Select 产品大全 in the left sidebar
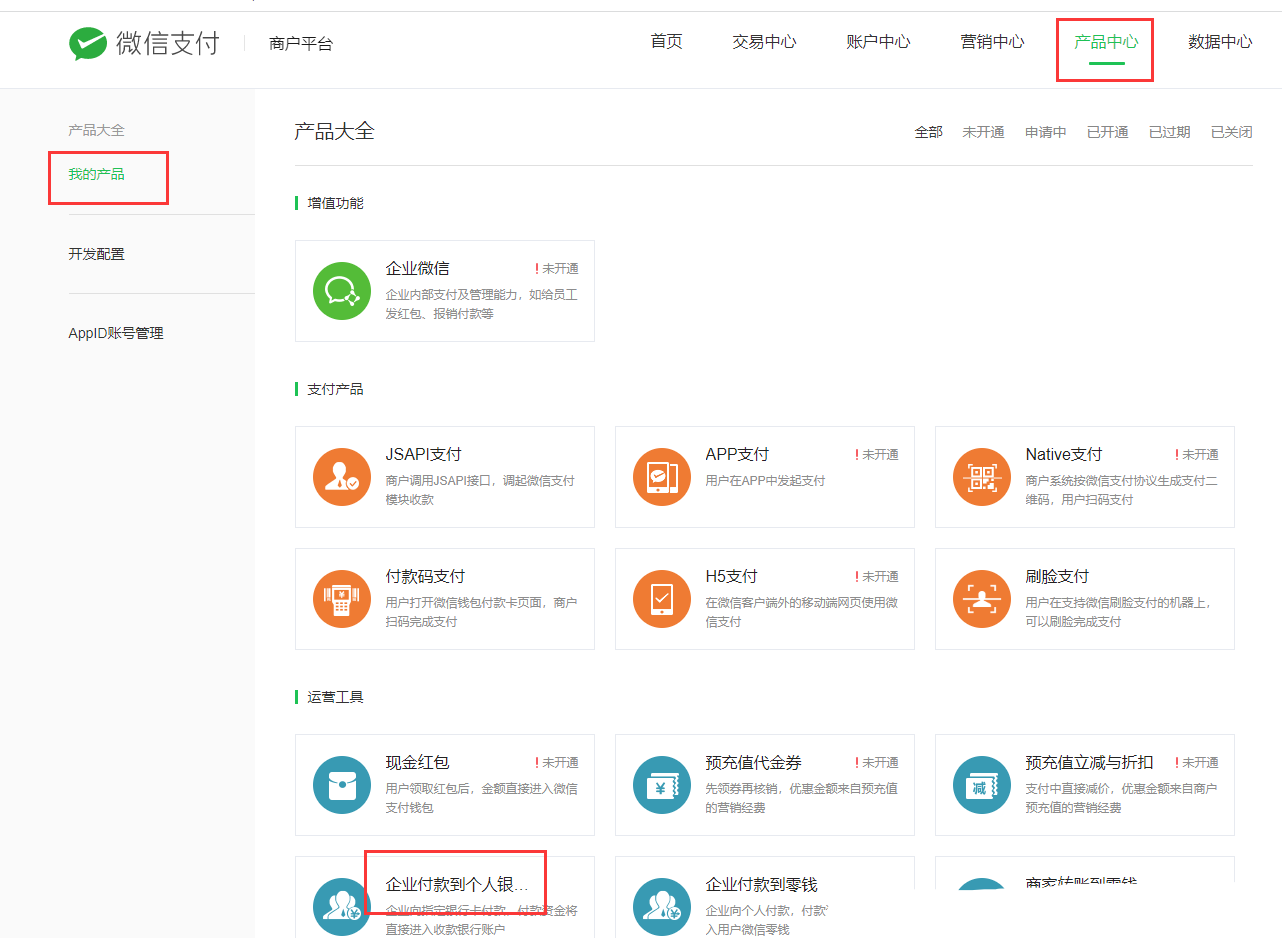 96,131
